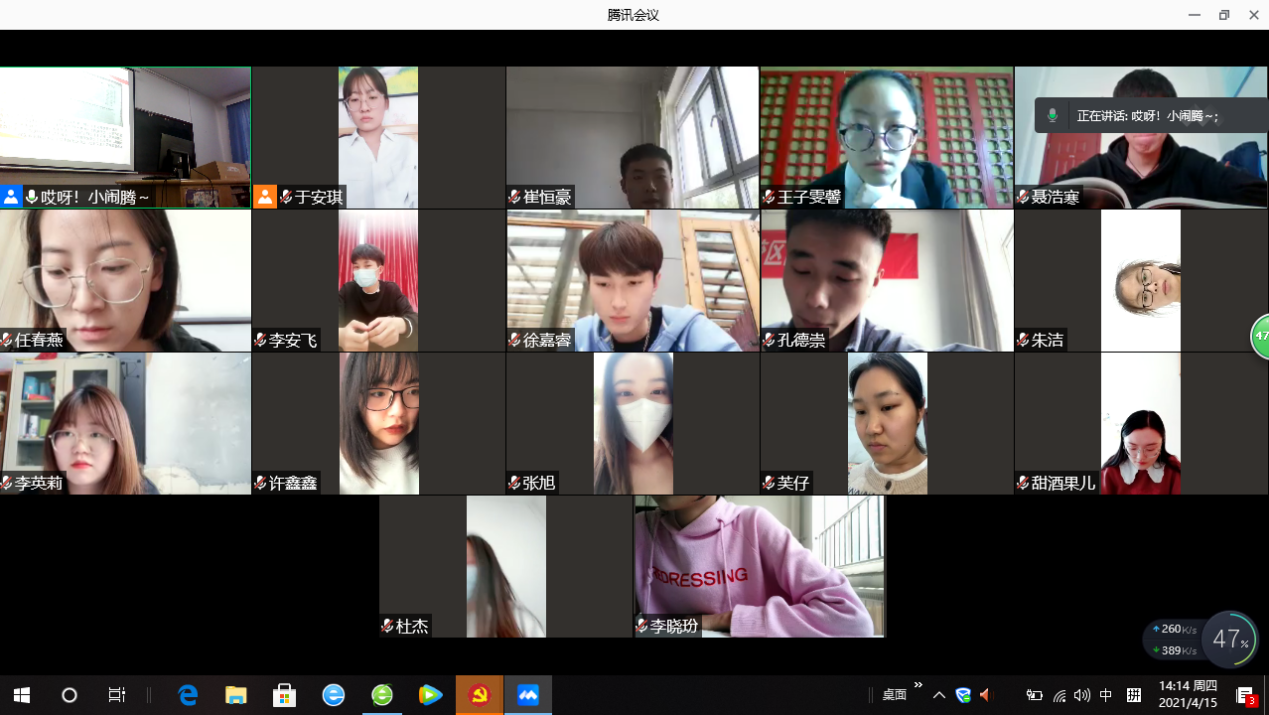Click the muted mic icon next to 崔恒豪
The height and width of the screenshot is (715, 1269).
515,198
